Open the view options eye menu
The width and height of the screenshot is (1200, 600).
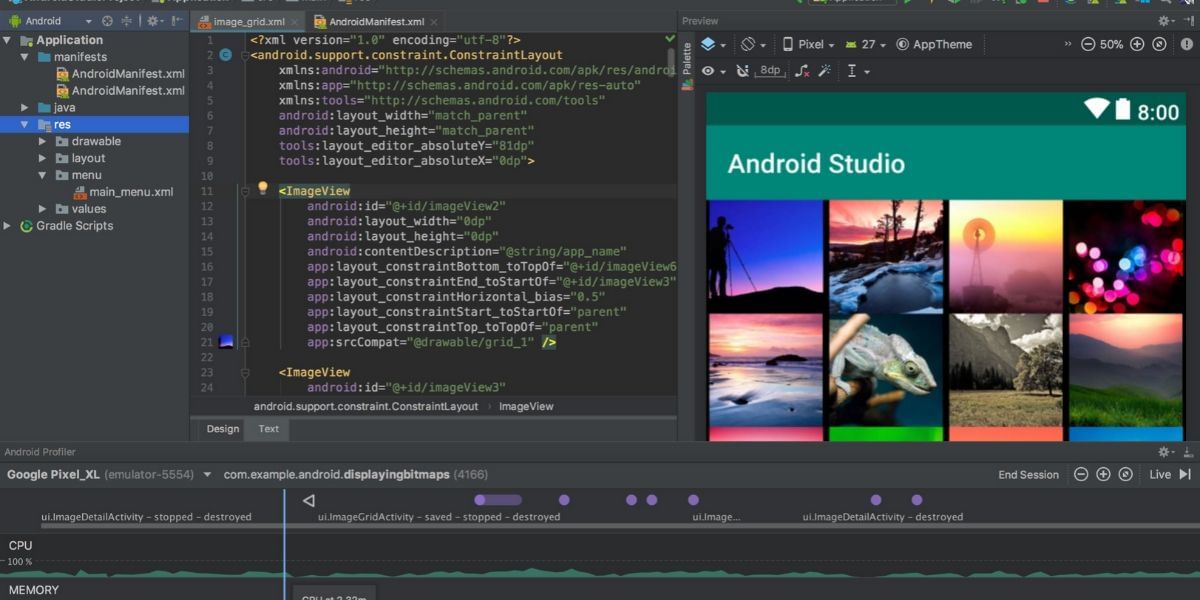pos(712,71)
